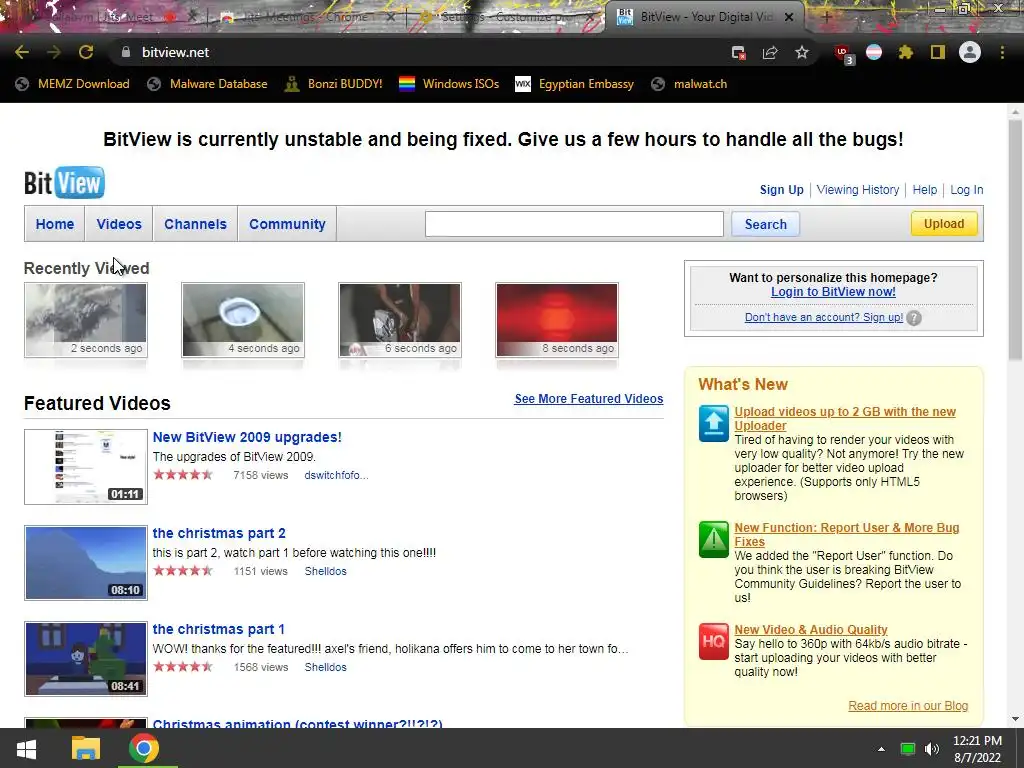Click the question mark help icon
The height and width of the screenshot is (768, 1024).
(x=914, y=318)
